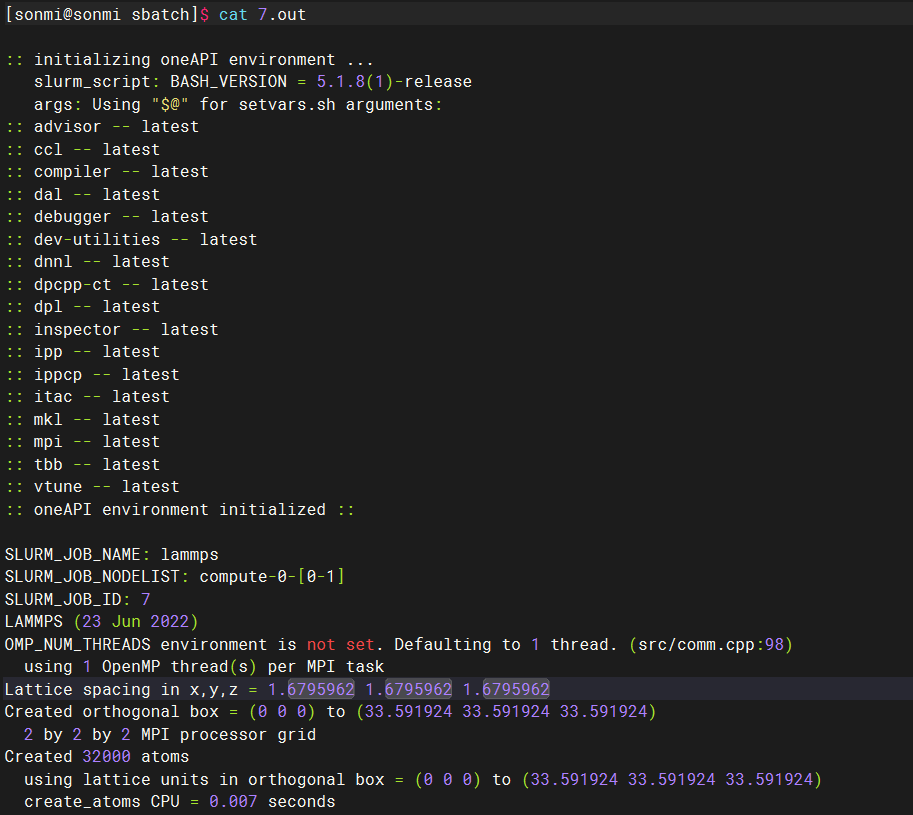
Task: Click the 'dev-utilities -- latest' line
Action: (x=145, y=240)
